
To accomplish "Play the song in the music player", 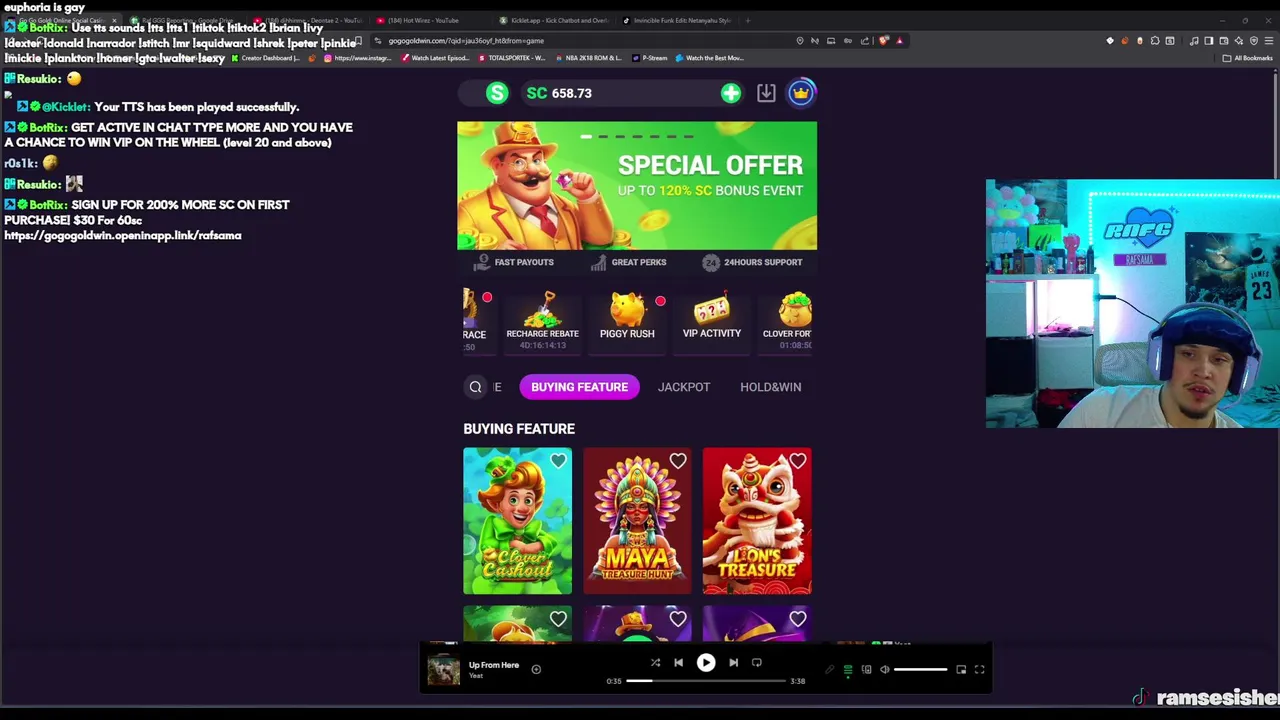I will tap(706, 662).
